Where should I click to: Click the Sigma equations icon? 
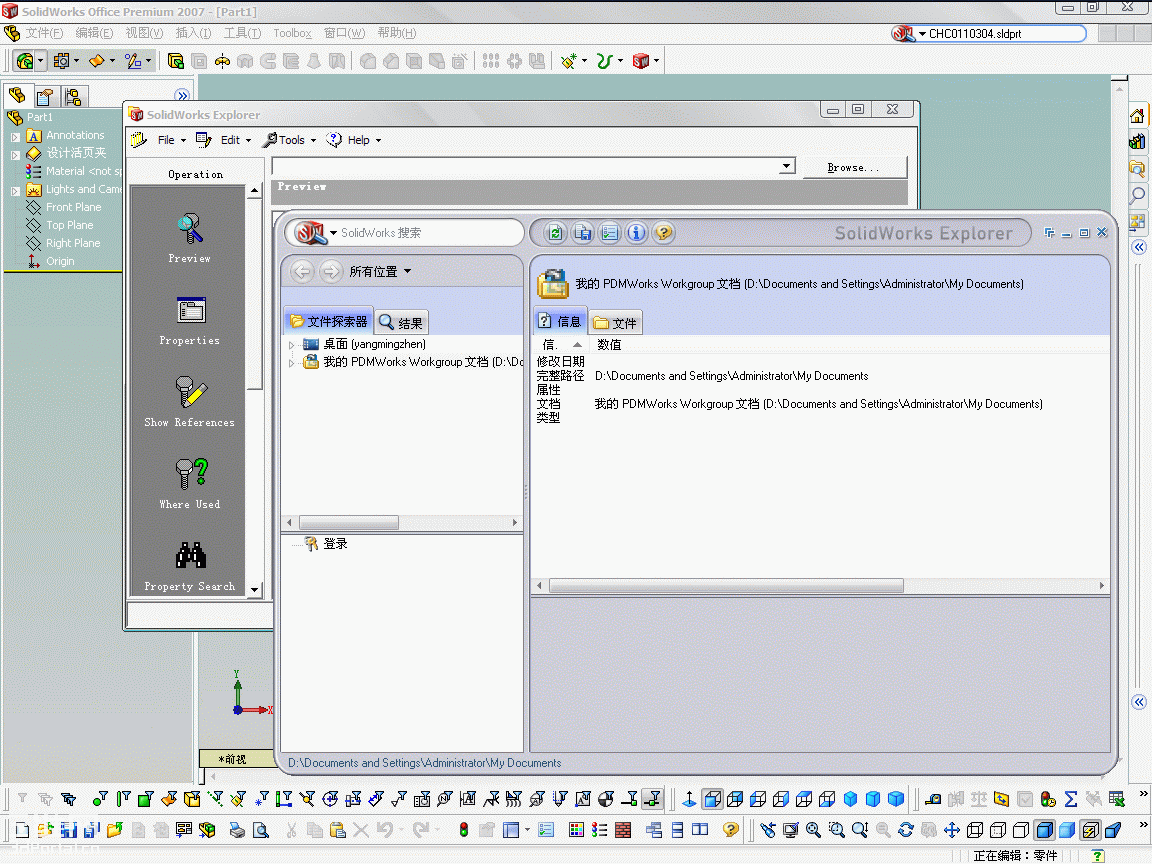[x=1070, y=799]
